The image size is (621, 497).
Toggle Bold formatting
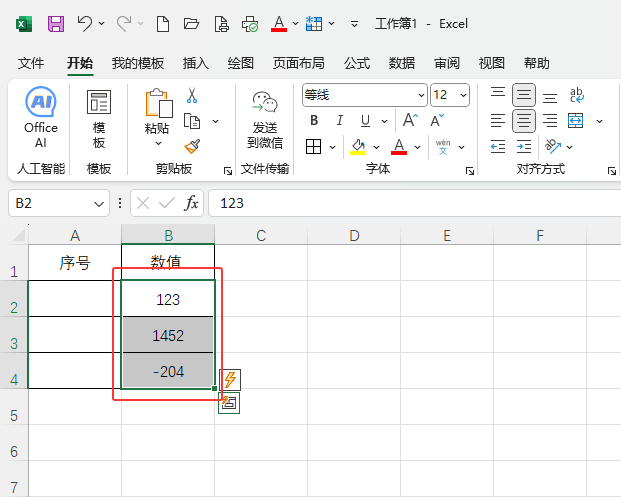point(314,120)
